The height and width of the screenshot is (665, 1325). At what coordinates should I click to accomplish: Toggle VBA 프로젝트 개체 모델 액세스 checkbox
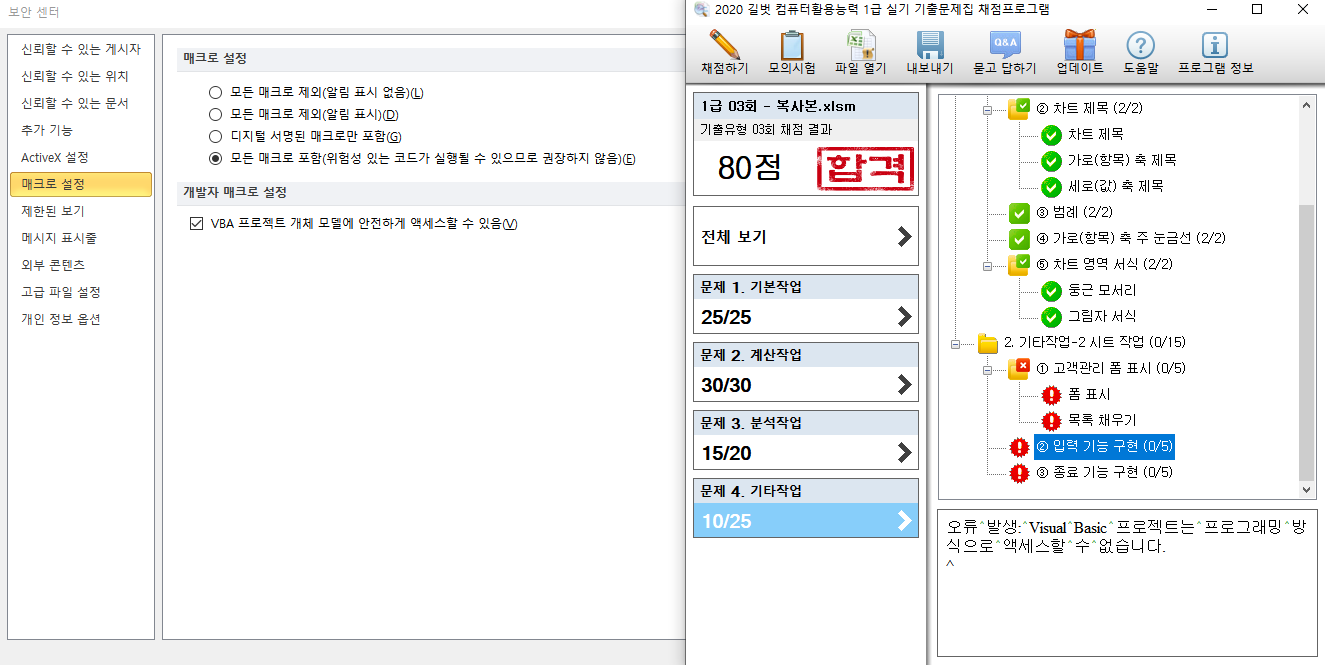(x=196, y=224)
